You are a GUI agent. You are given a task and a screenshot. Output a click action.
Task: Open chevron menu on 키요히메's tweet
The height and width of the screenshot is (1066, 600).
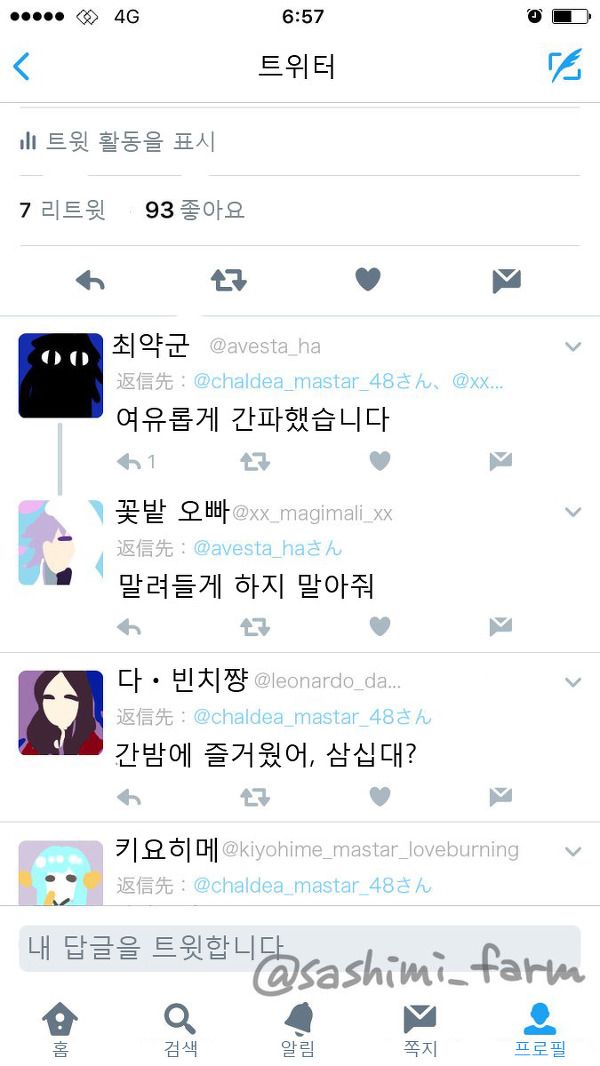pyautogui.click(x=573, y=851)
